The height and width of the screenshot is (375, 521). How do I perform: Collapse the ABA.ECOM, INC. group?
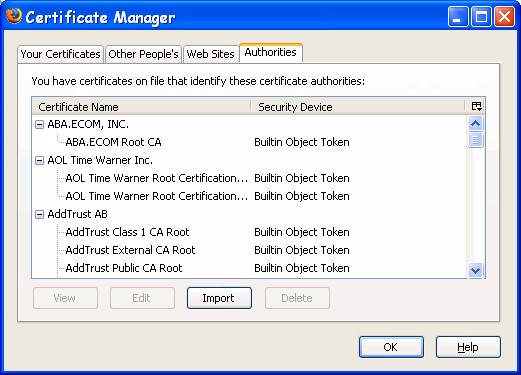[x=39, y=125]
